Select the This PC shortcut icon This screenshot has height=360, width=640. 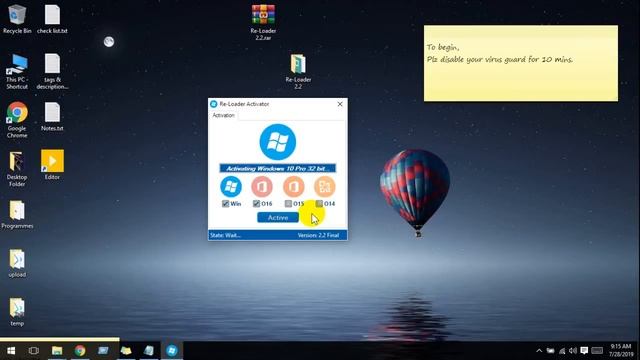point(17,71)
